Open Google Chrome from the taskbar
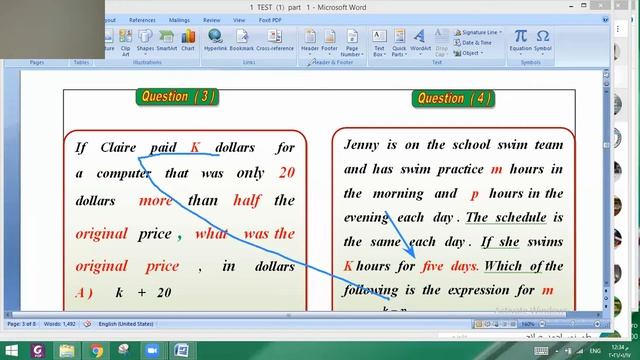Viewport: 640px width, 360px height. (x=97, y=351)
